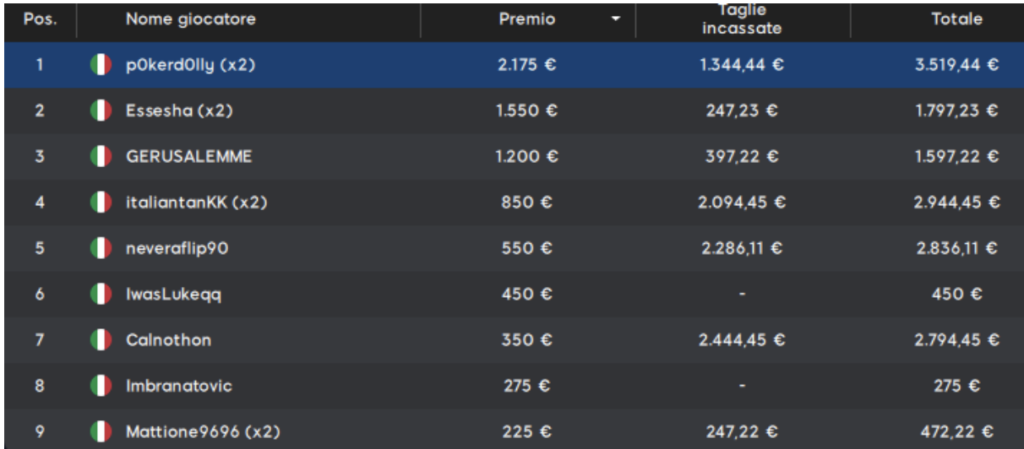Click GERUSALEMME's Italian flag icon
The height and width of the screenshot is (449, 1024).
tap(101, 157)
